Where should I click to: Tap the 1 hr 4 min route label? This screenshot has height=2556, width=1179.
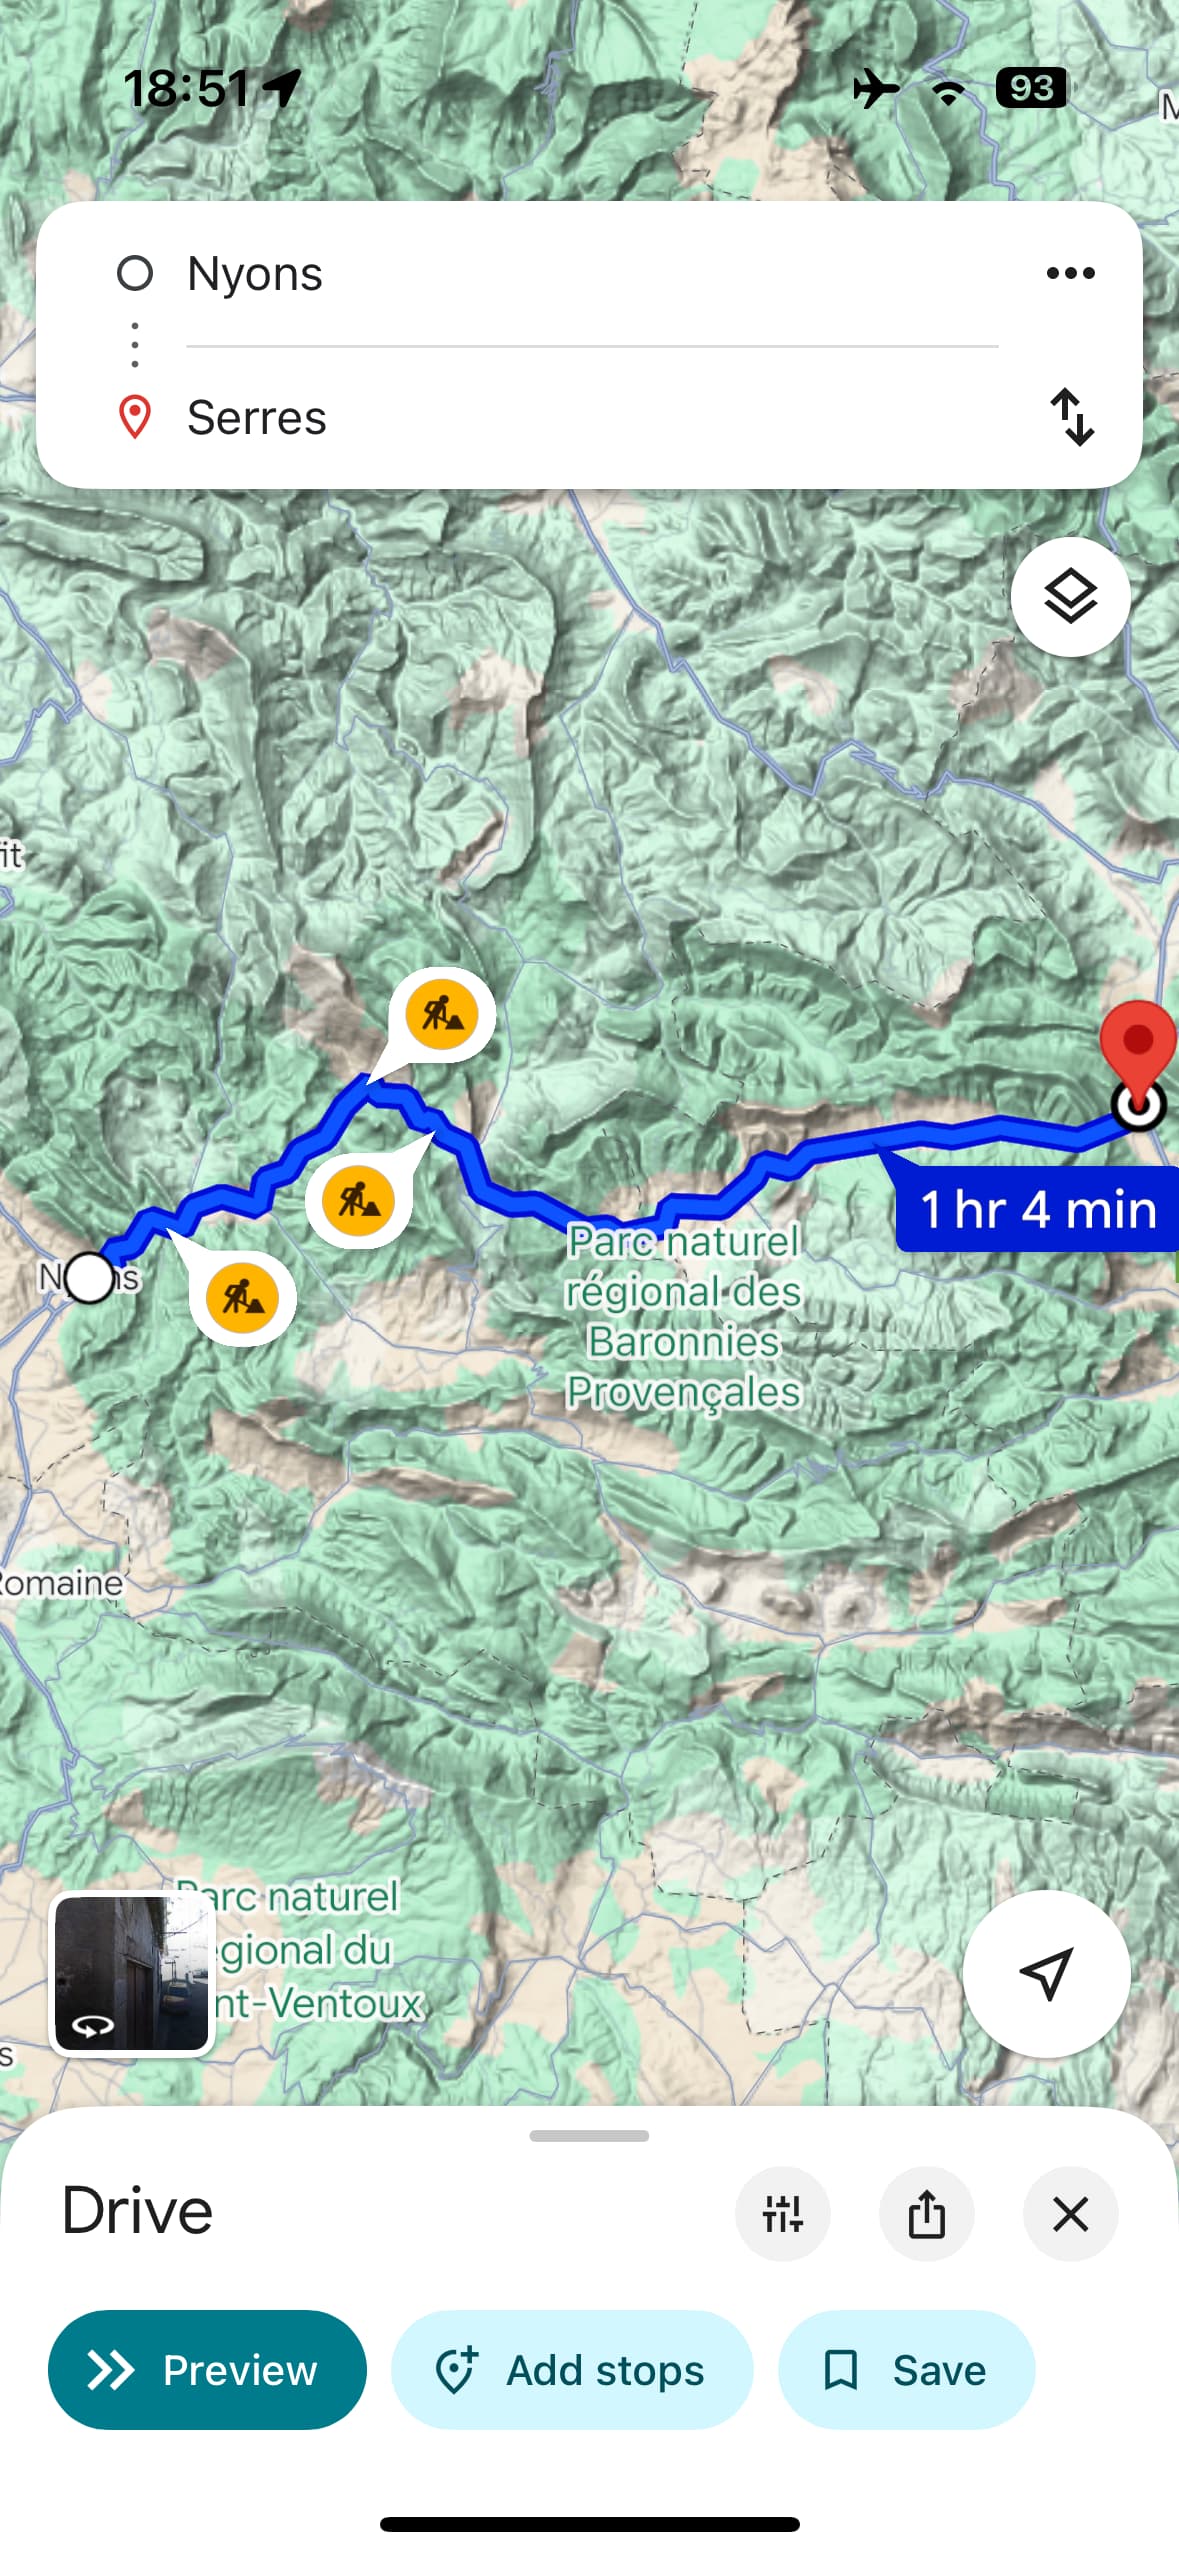coord(1037,1208)
